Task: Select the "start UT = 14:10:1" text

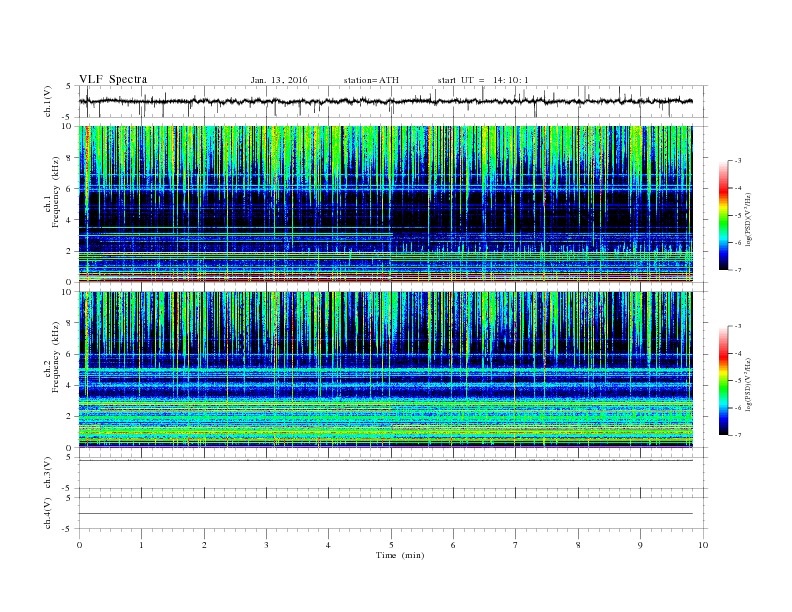Action: (483, 80)
